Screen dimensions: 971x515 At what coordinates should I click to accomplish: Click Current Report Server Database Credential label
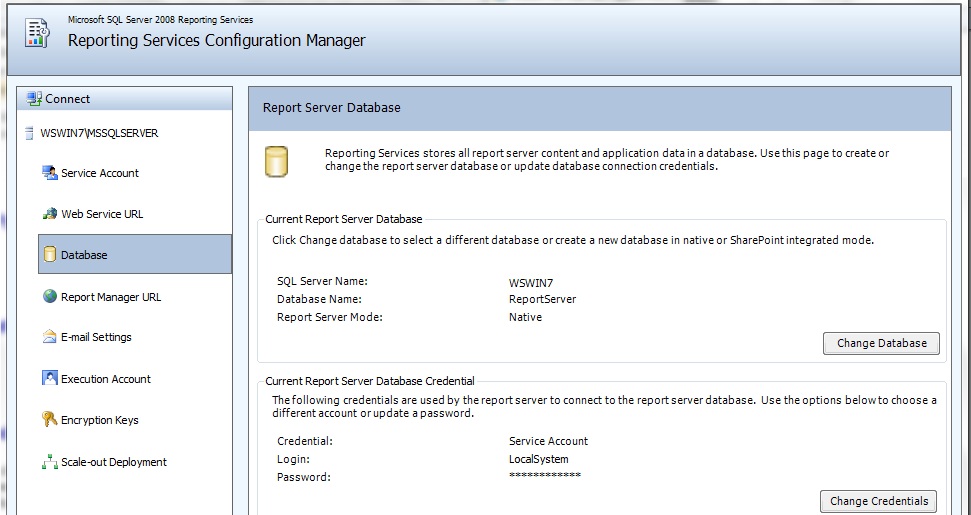point(370,381)
